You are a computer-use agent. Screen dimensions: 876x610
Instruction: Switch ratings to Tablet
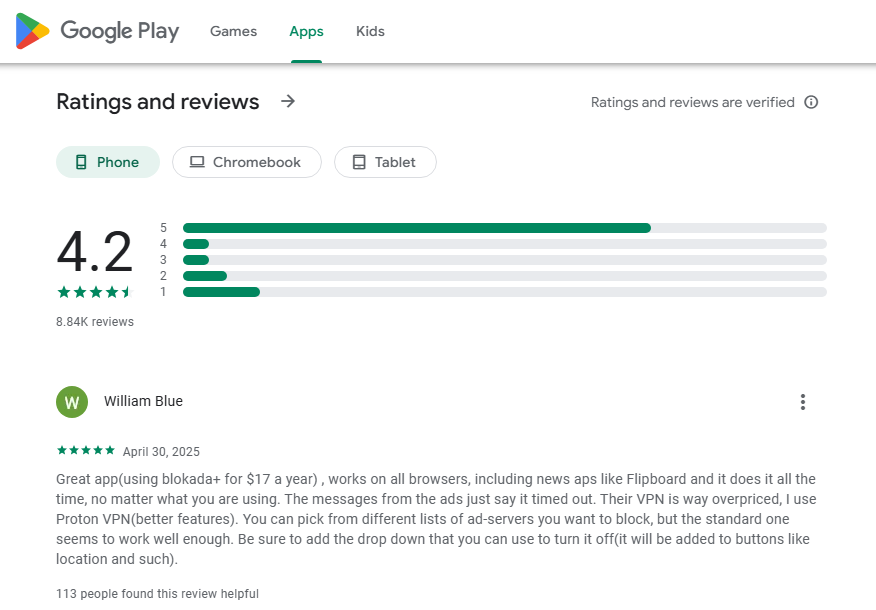[x=385, y=161]
